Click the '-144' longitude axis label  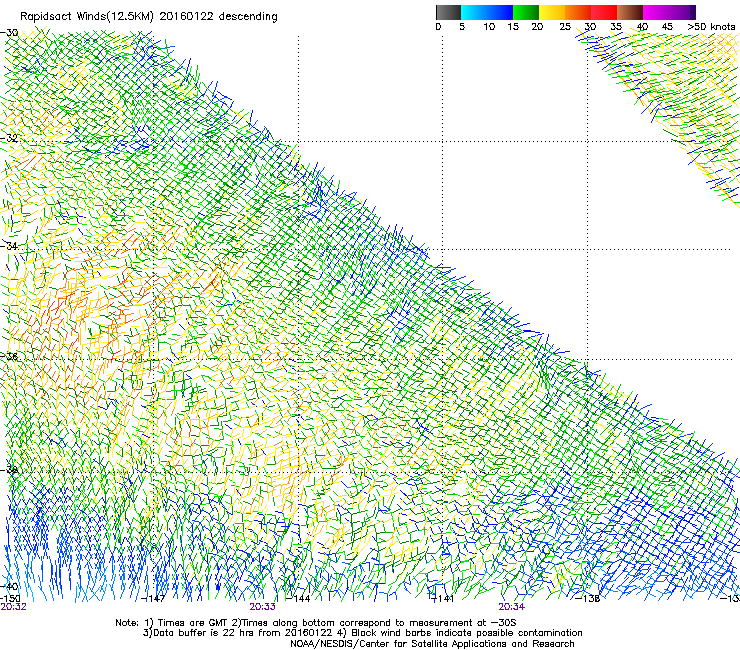click(298, 599)
